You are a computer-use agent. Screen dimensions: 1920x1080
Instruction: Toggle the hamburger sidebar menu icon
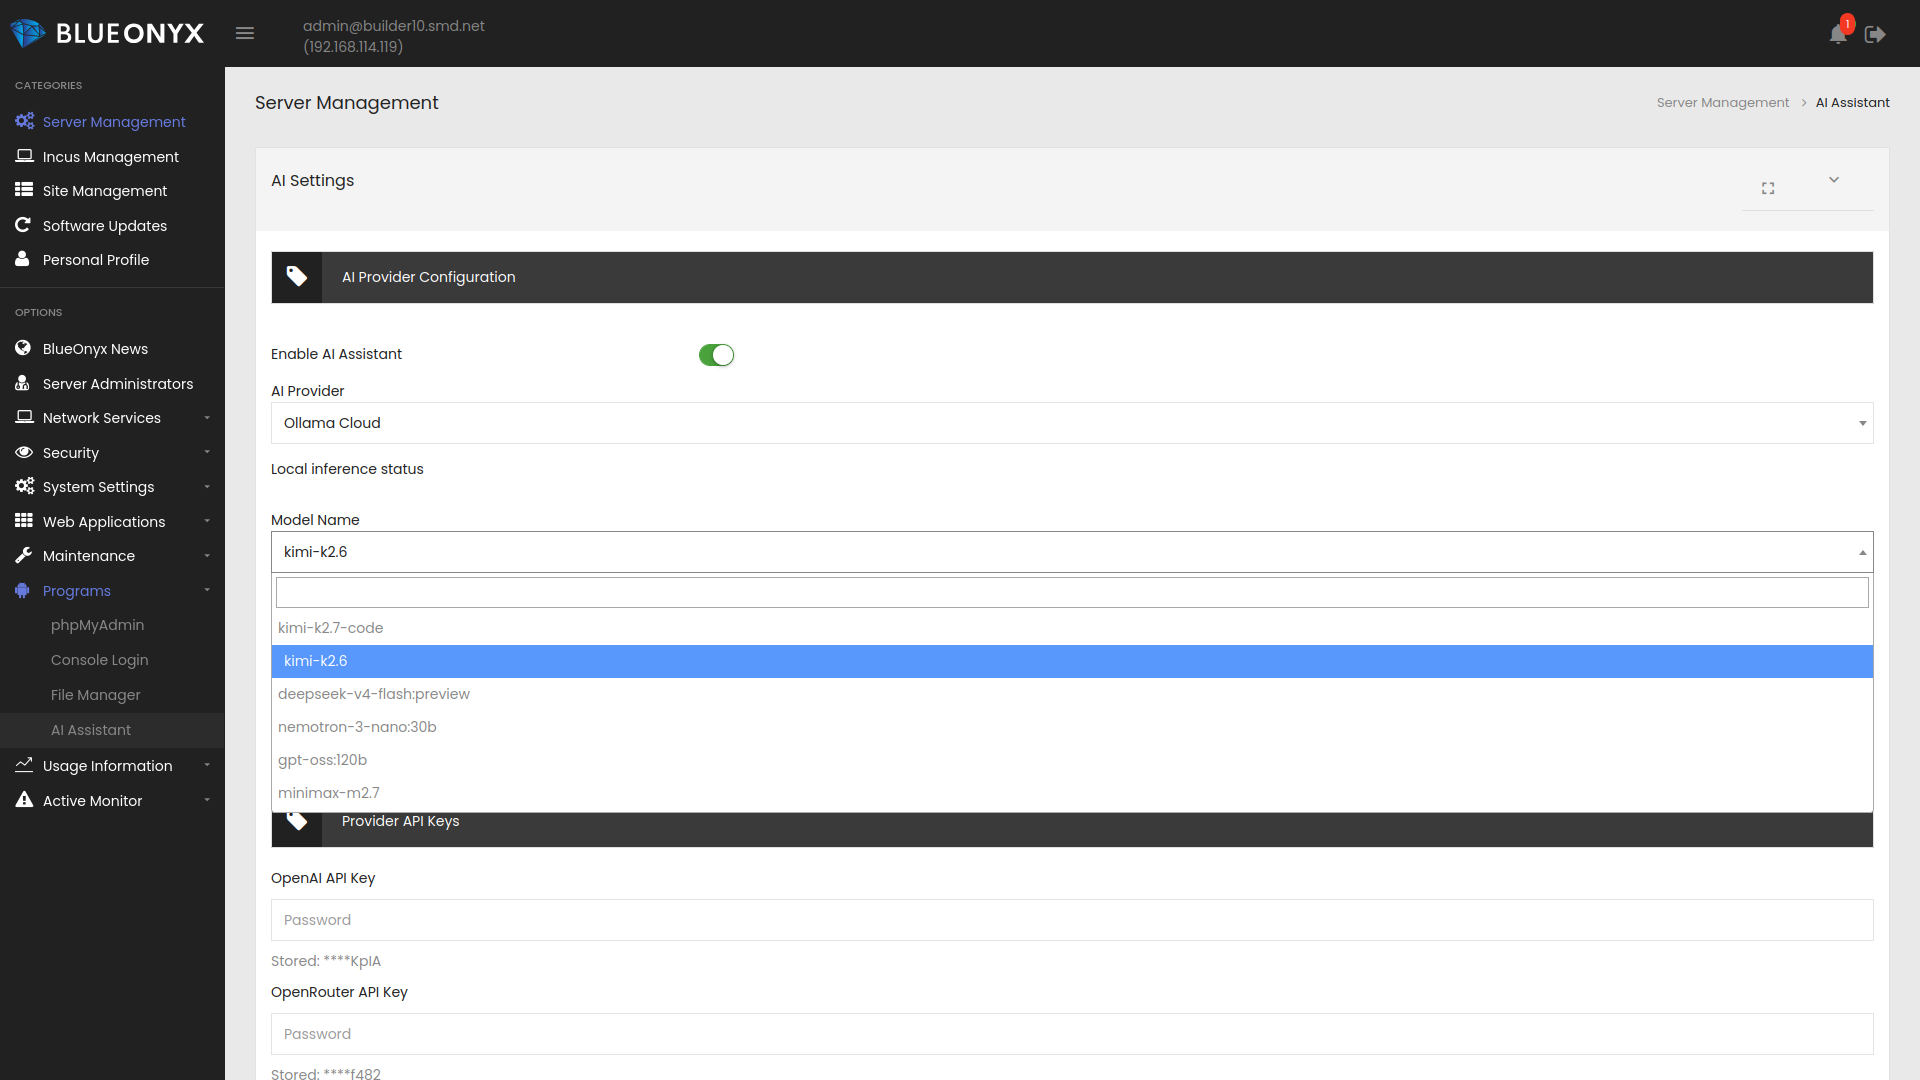click(x=245, y=33)
